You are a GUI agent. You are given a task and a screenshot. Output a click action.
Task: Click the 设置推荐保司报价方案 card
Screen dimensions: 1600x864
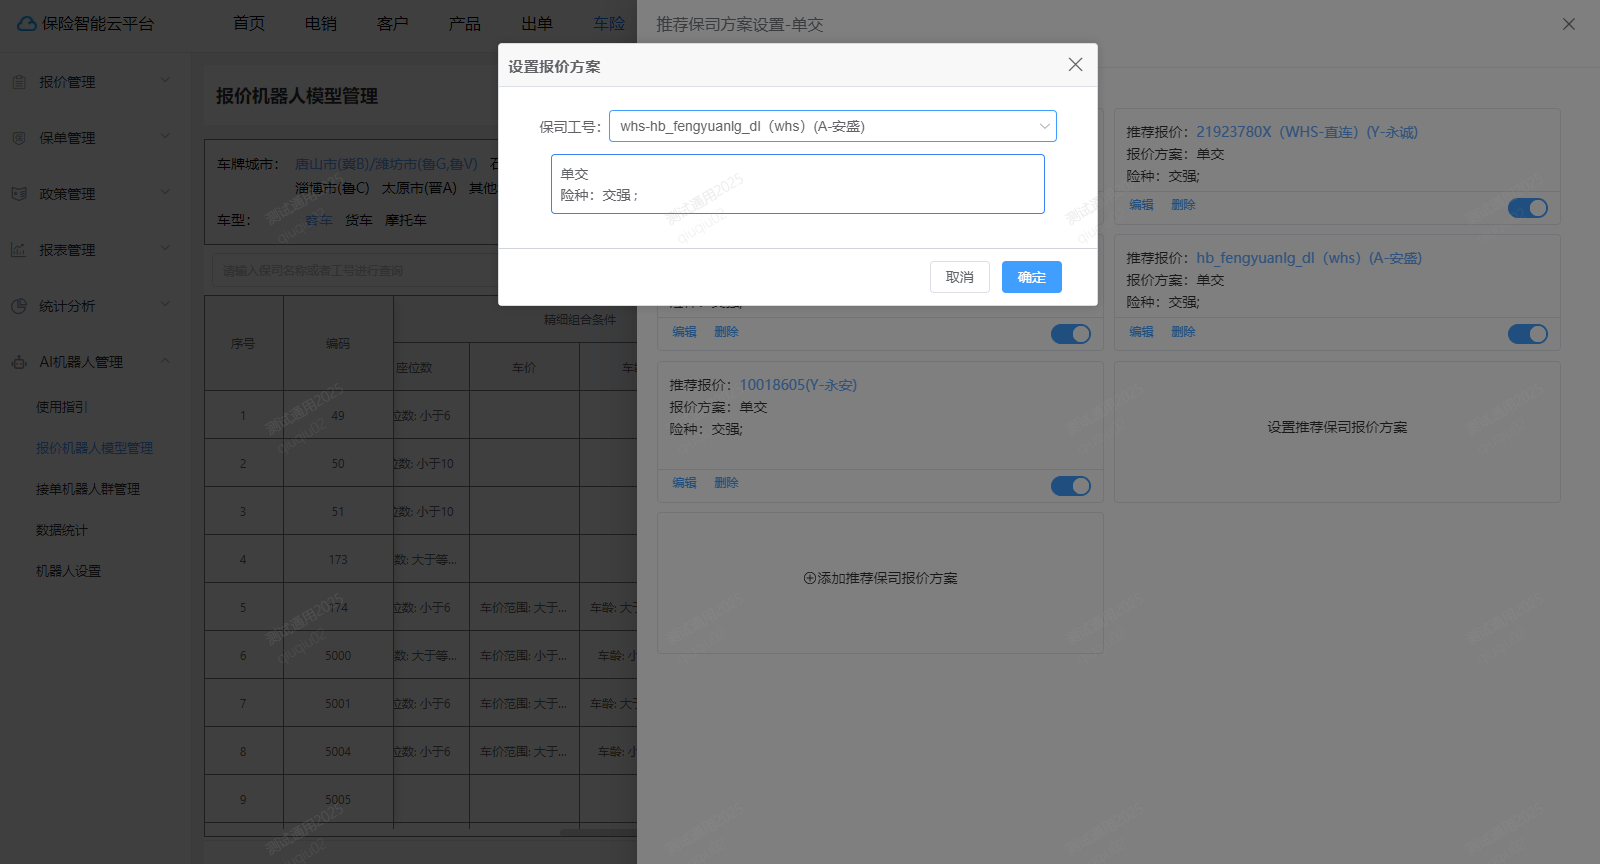click(1337, 432)
